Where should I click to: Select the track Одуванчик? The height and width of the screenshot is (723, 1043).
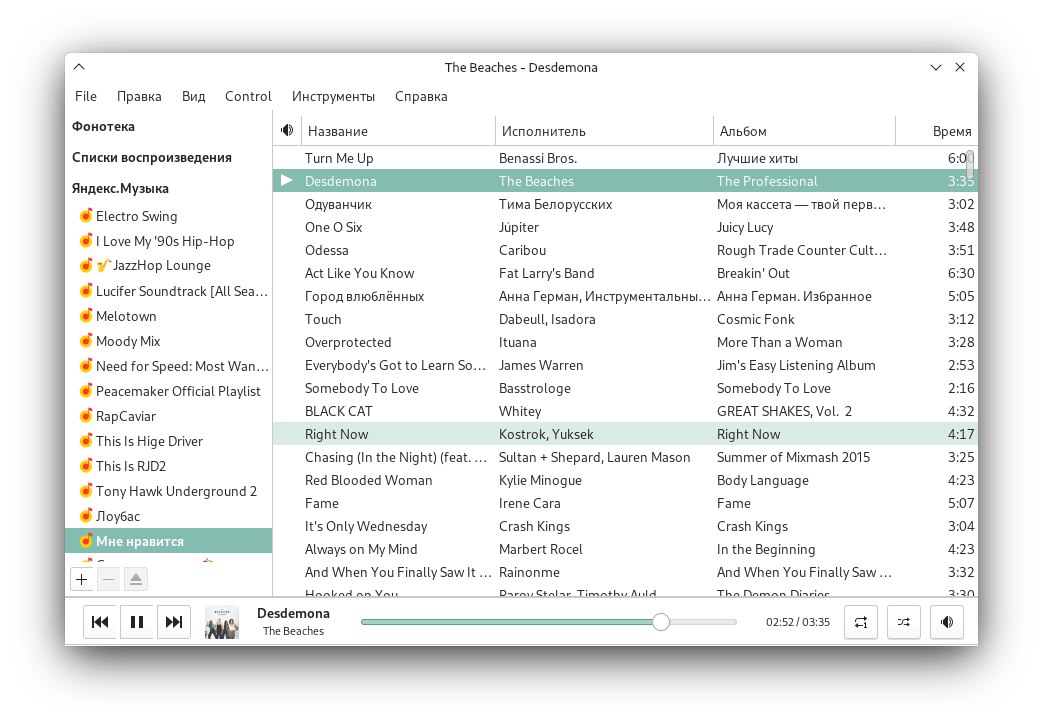(x=625, y=204)
